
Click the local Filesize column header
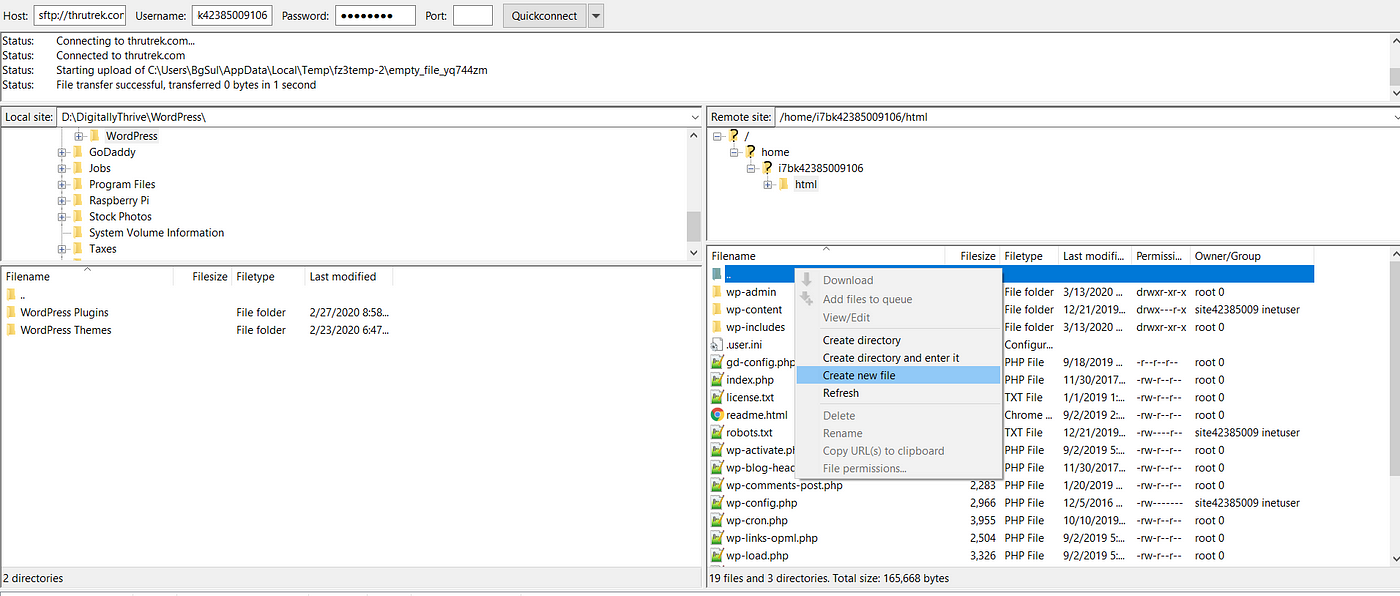click(203, 277)
